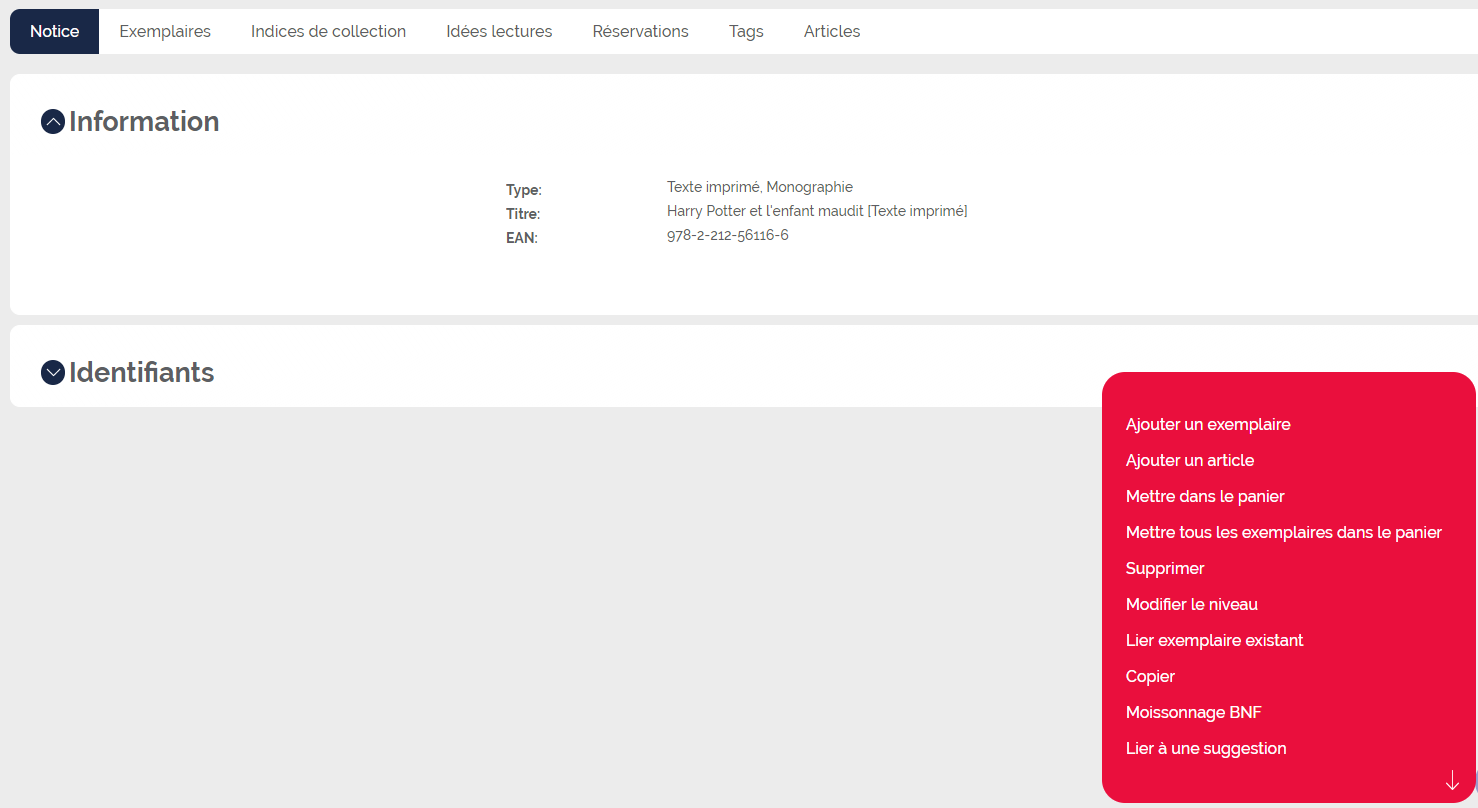This screenshot has width=1478, height=808.
Task: Click the down arrow in red menu
Action: 1452,780
